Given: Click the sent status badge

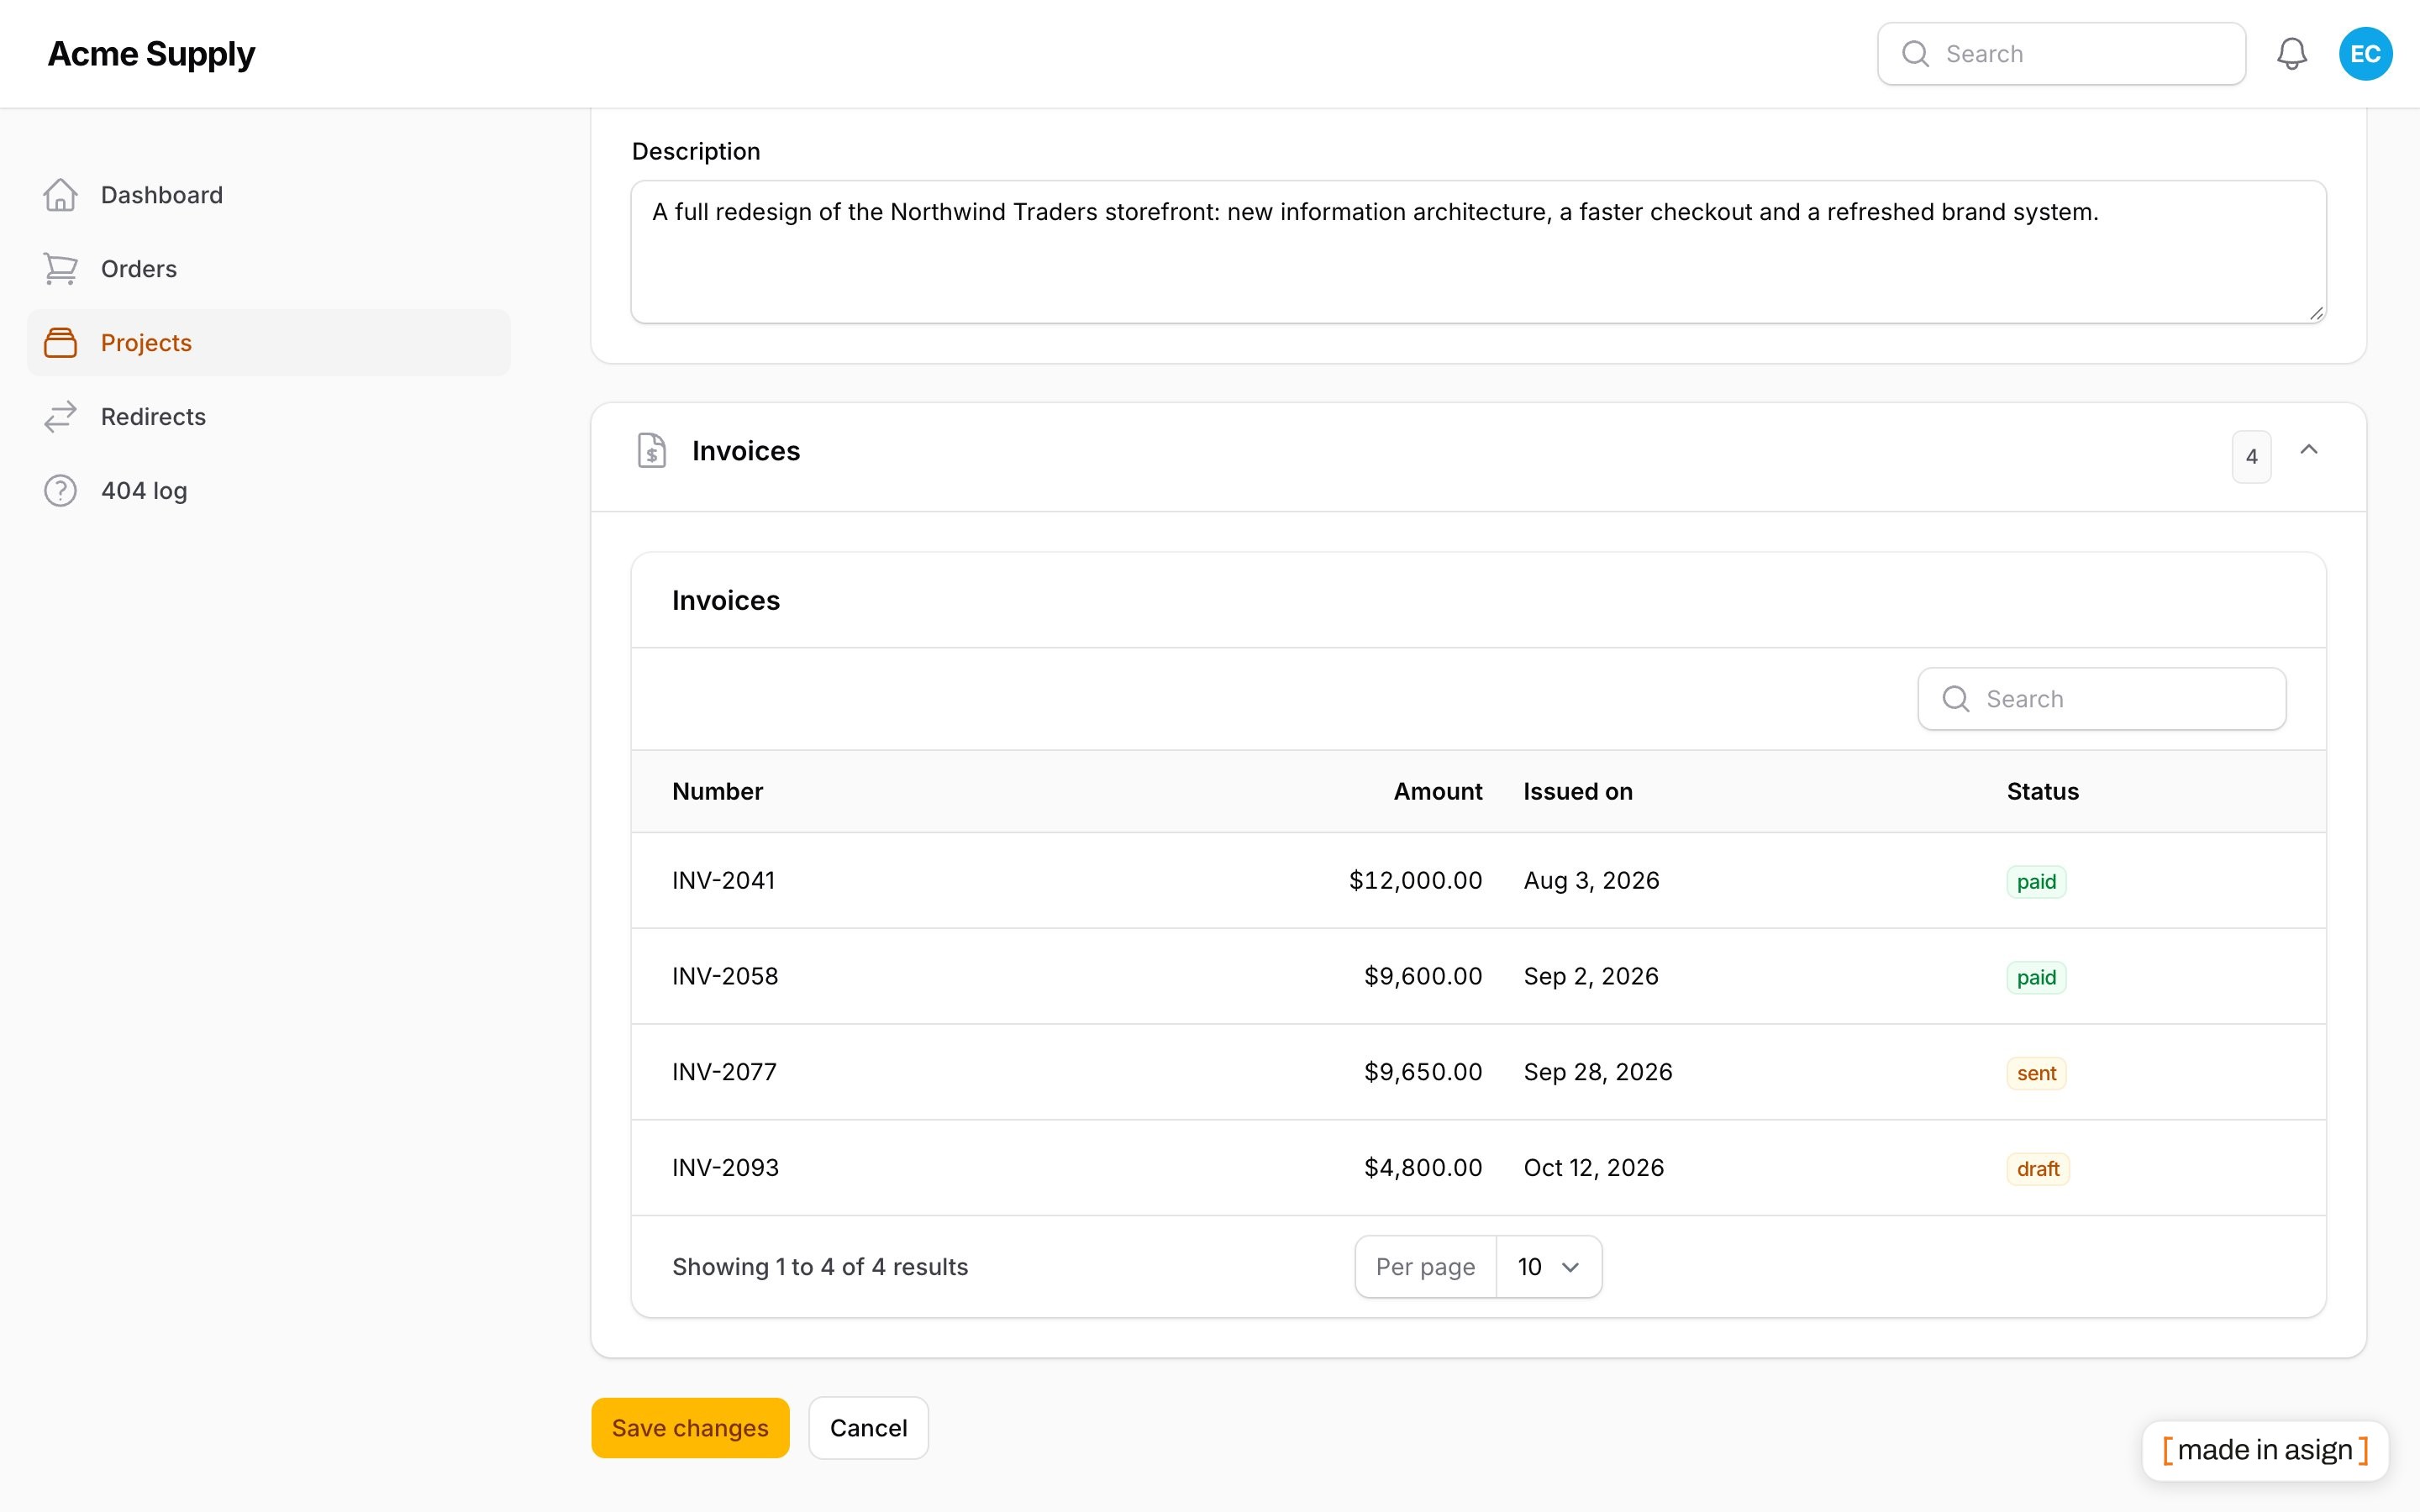Looking at the screenshot, I should pos(2036,1073).
